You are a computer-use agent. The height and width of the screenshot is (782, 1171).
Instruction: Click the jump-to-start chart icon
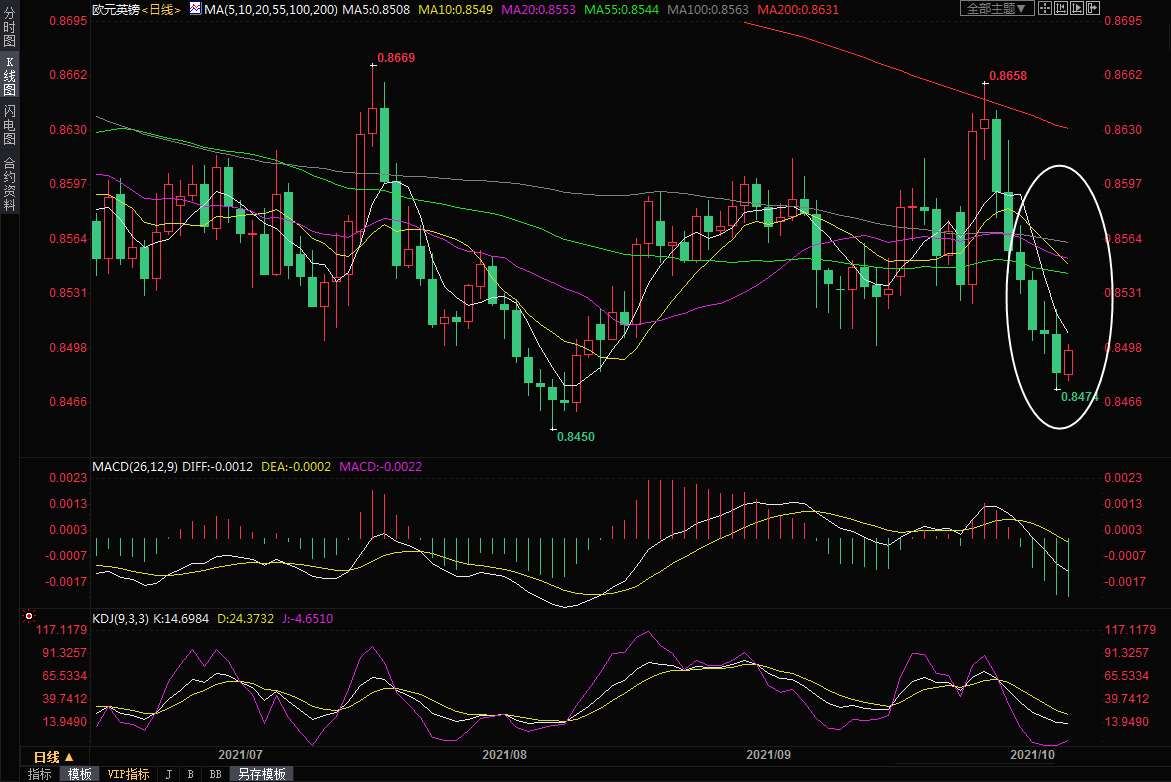1059,8
